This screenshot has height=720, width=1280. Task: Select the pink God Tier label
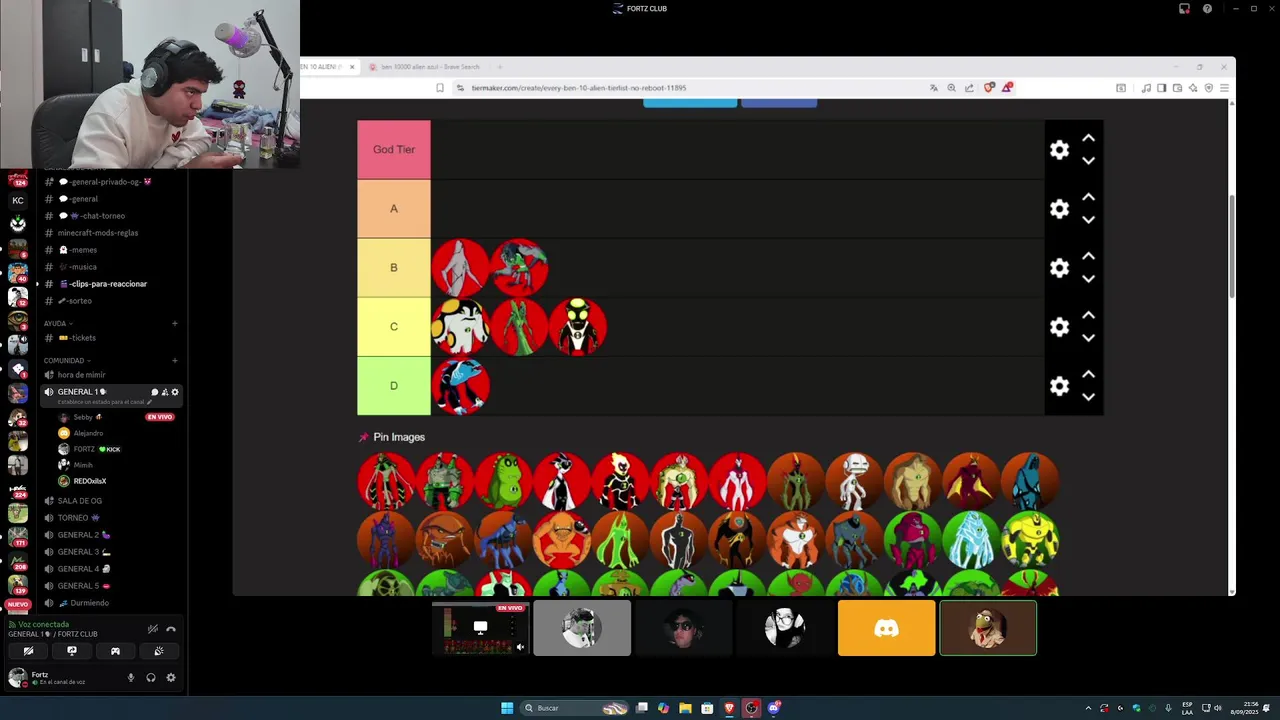click(x=394, y=150)
